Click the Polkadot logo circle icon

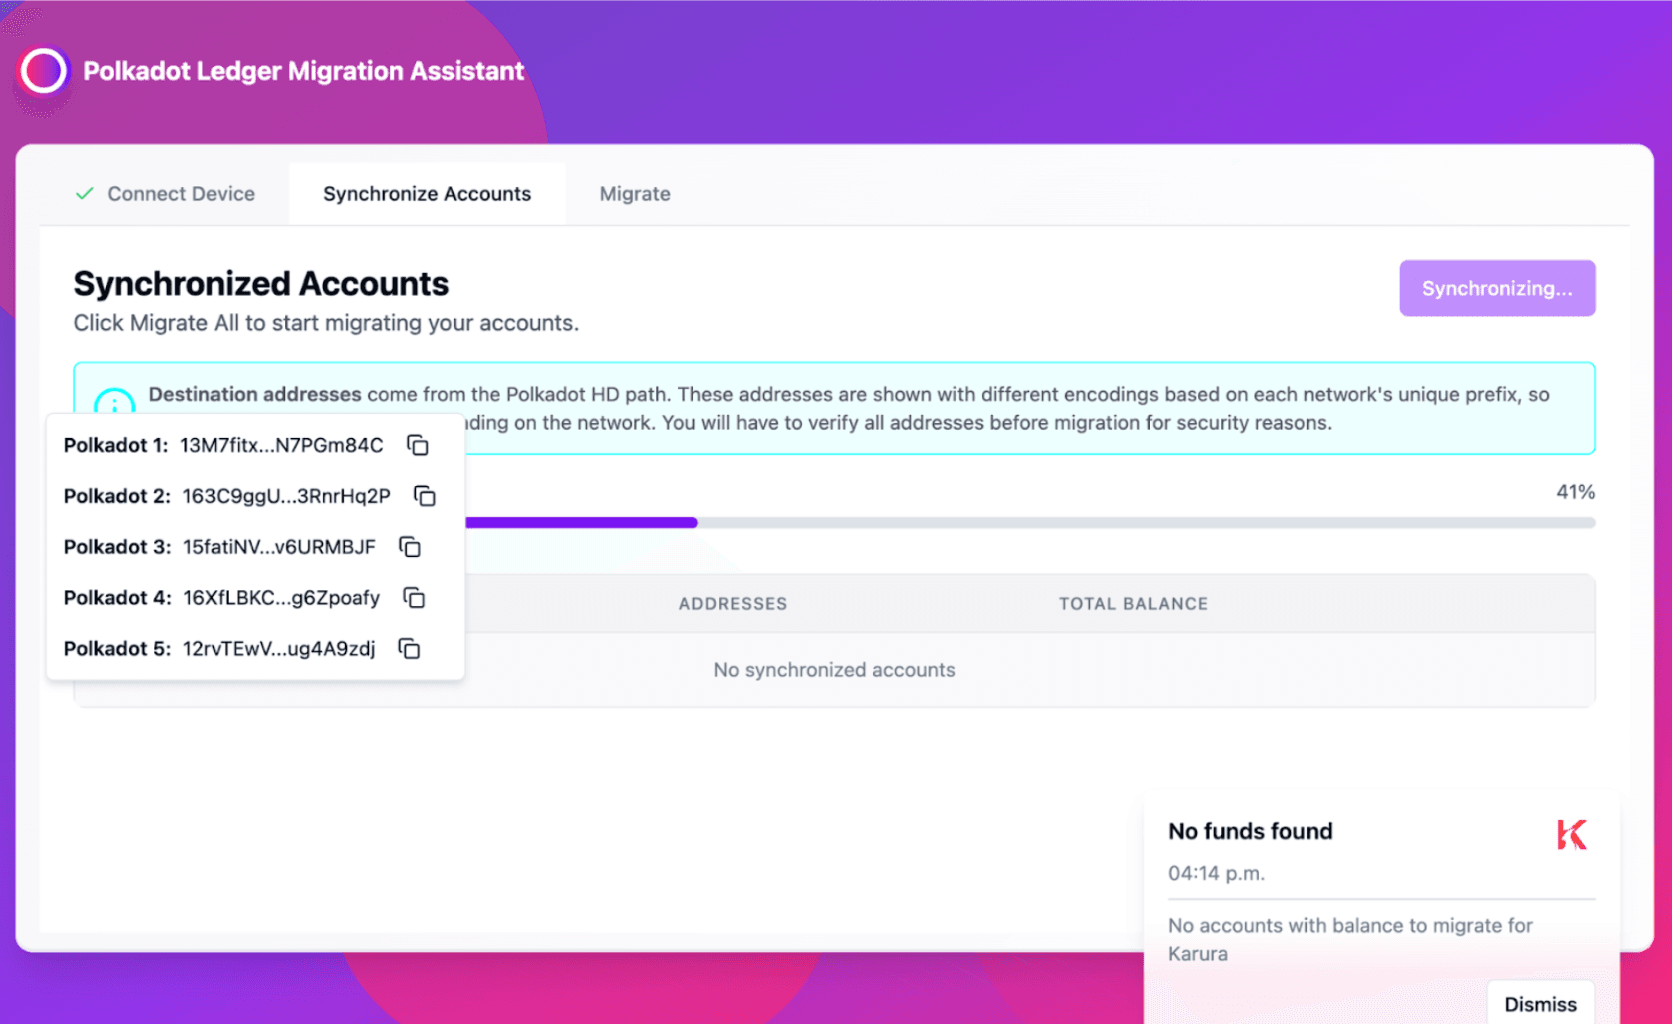[44, 71]
